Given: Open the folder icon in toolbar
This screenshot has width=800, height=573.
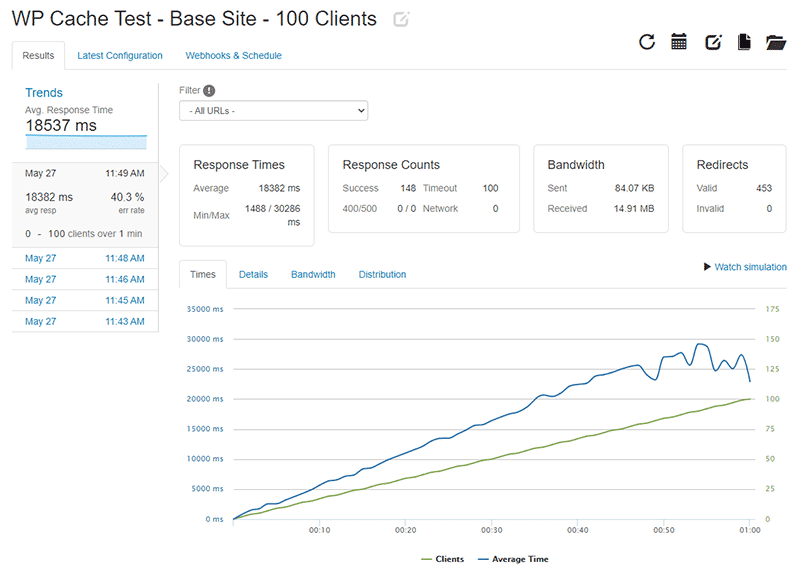Looking at the screenshot, I should [776, 42].
